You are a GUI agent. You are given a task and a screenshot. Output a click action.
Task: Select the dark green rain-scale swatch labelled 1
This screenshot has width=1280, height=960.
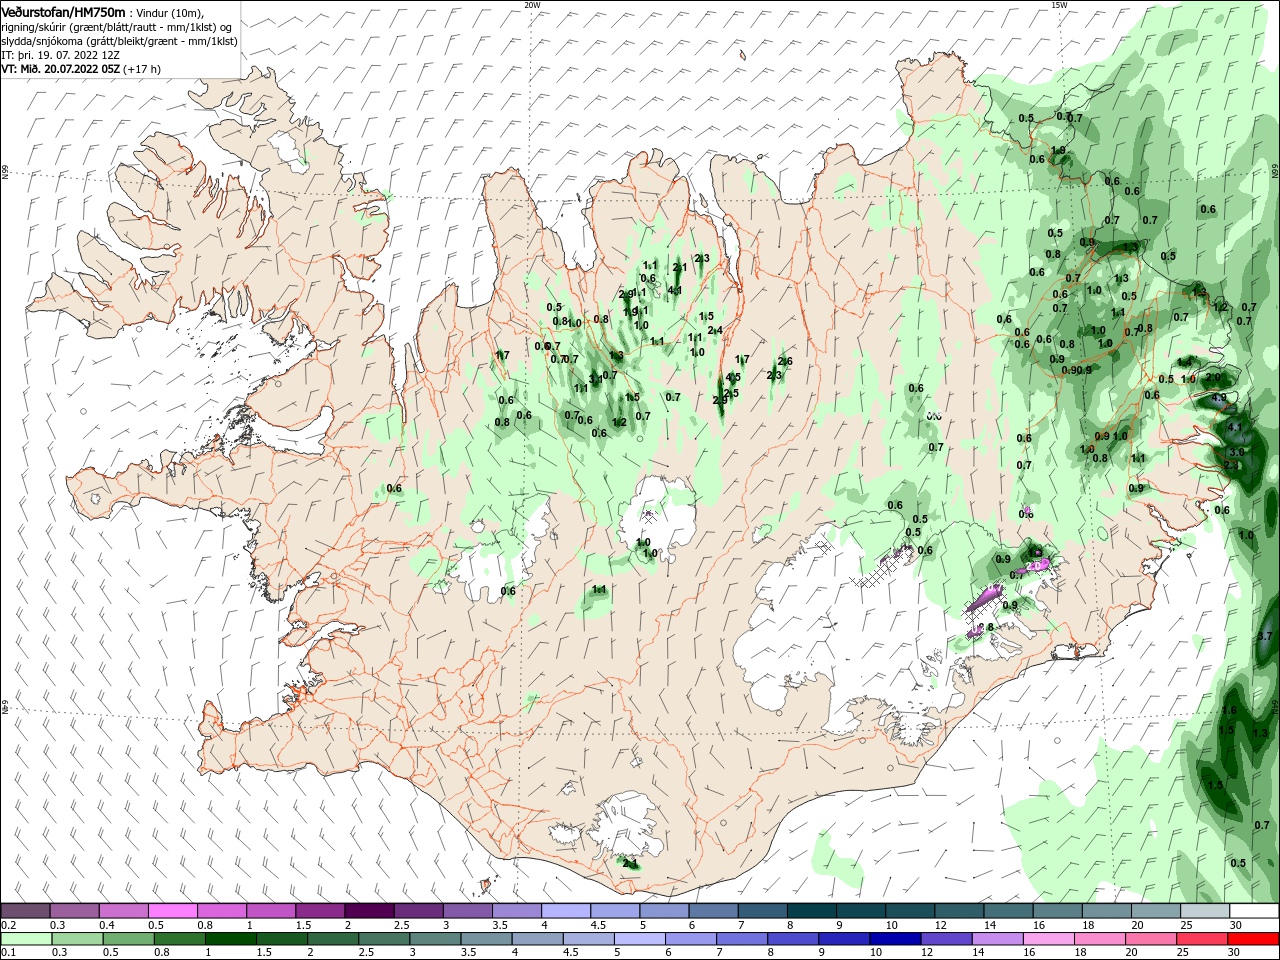tap(231, 939)
